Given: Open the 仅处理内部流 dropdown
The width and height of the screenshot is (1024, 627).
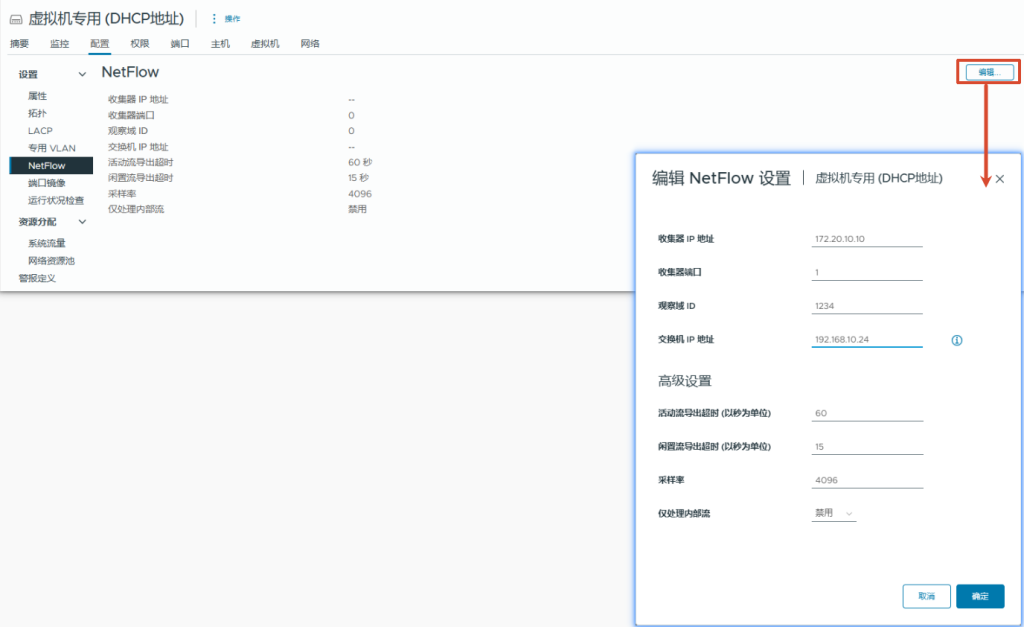Looking at the screenshot, I should [833, 512].
